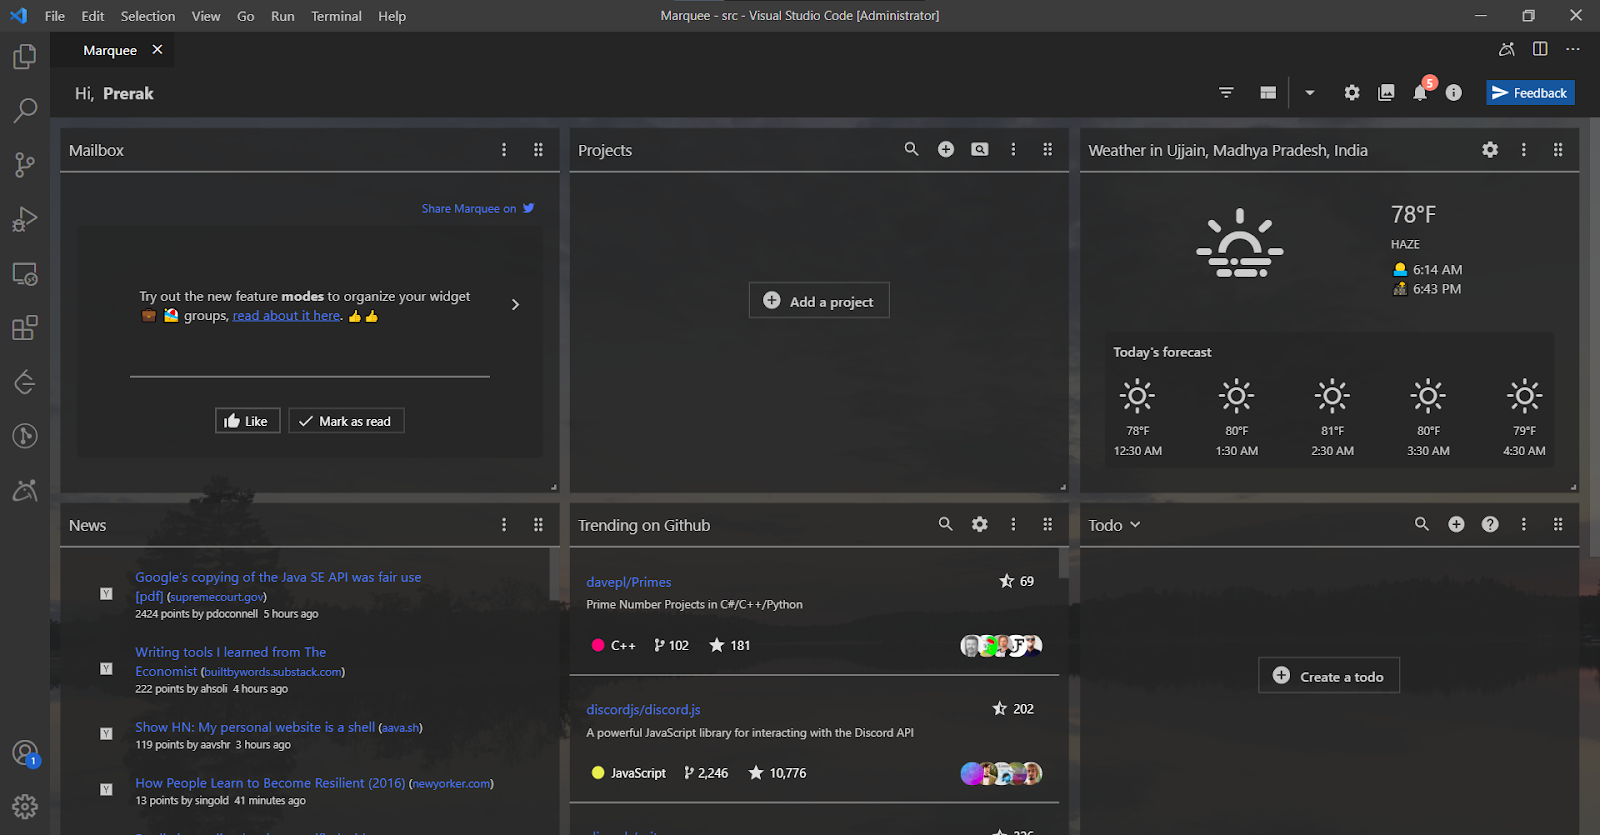This screenshot has height=835, width=1600.
Task: Open Trending on Github options menu
Action: click(x=1013, y=524)
